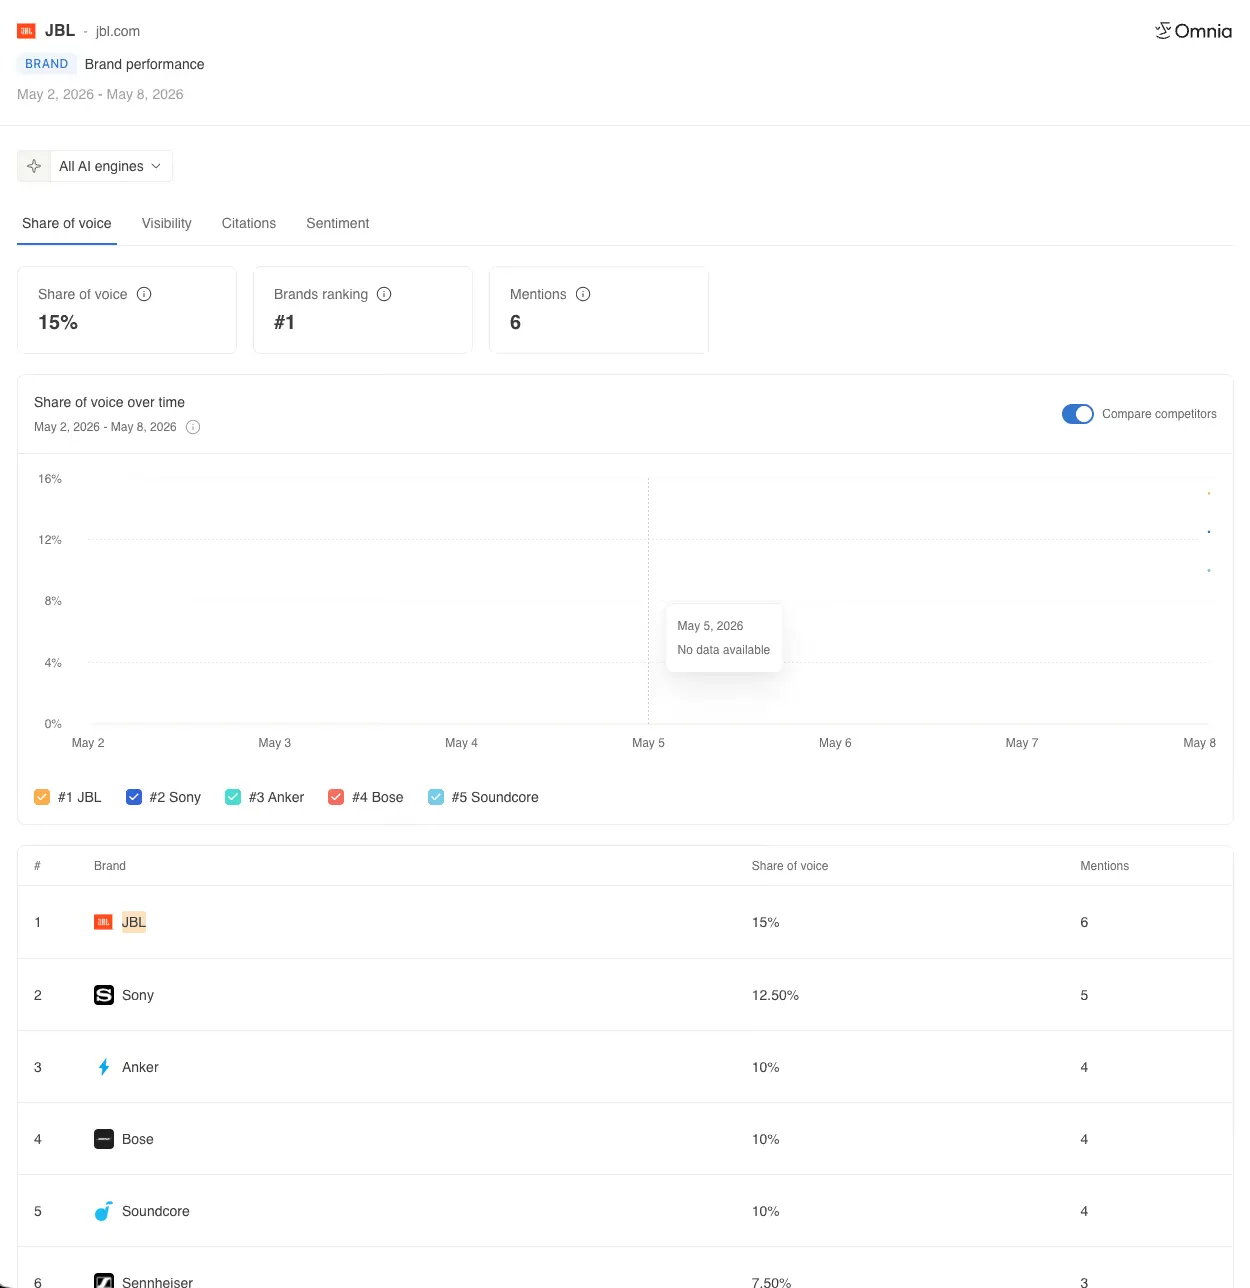Click the JBL brand name in table

[x=134, y=922]
